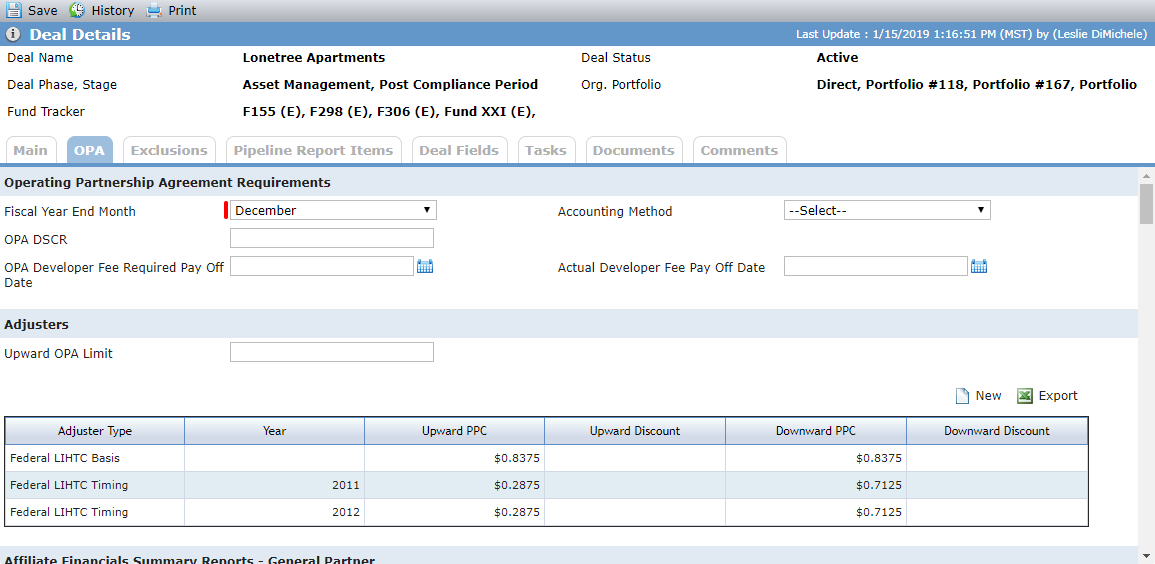Open the Fiscal Year End Month dropdown
The image size is (1155, 564).
[x=334, y=211]
